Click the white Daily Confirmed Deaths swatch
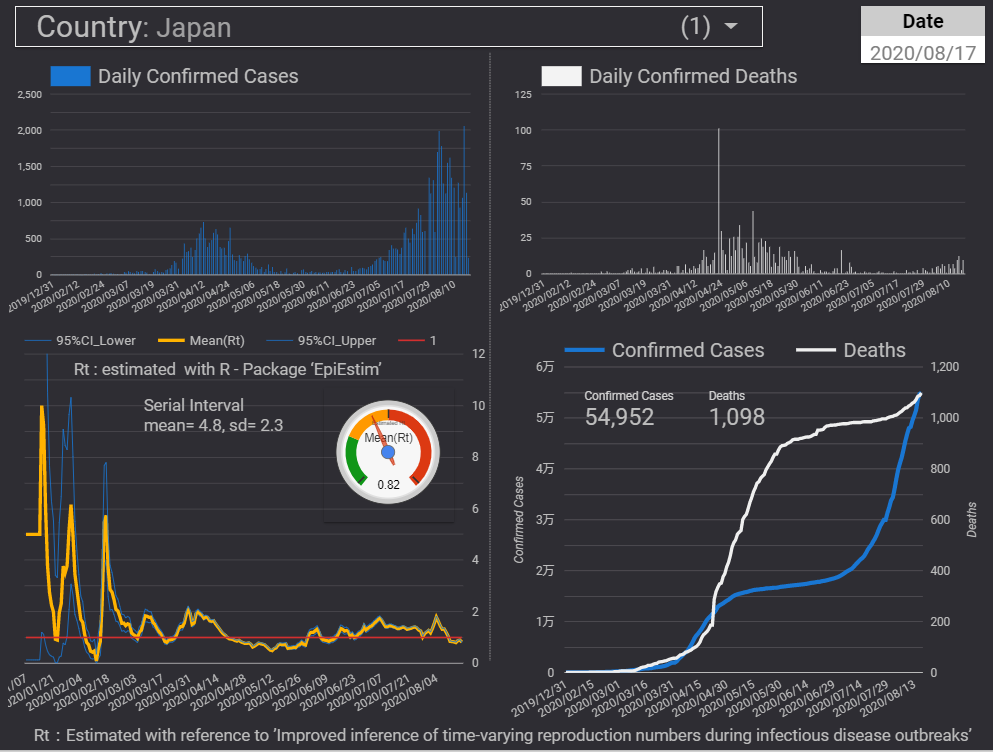The height and width of the screenshot is (752, 993). tap(561, 76)
